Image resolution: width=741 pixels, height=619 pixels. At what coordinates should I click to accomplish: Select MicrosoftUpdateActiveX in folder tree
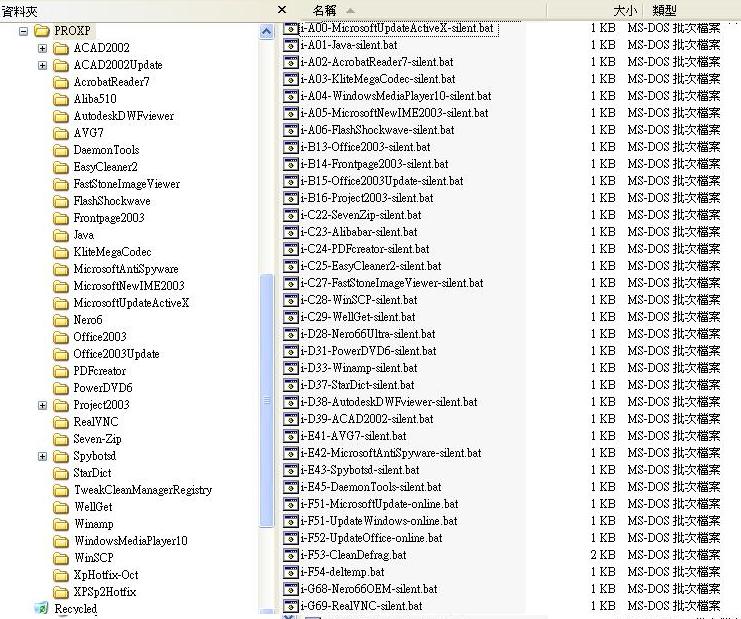131,303
